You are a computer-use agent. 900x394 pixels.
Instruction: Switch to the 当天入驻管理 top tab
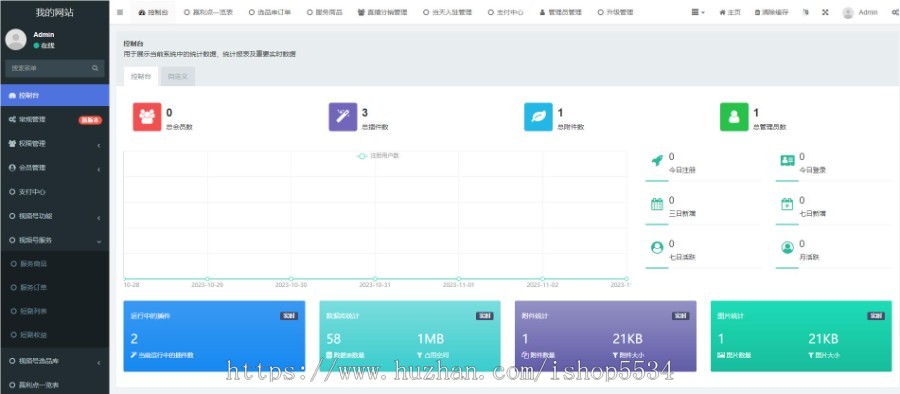[x=447, y=12]
